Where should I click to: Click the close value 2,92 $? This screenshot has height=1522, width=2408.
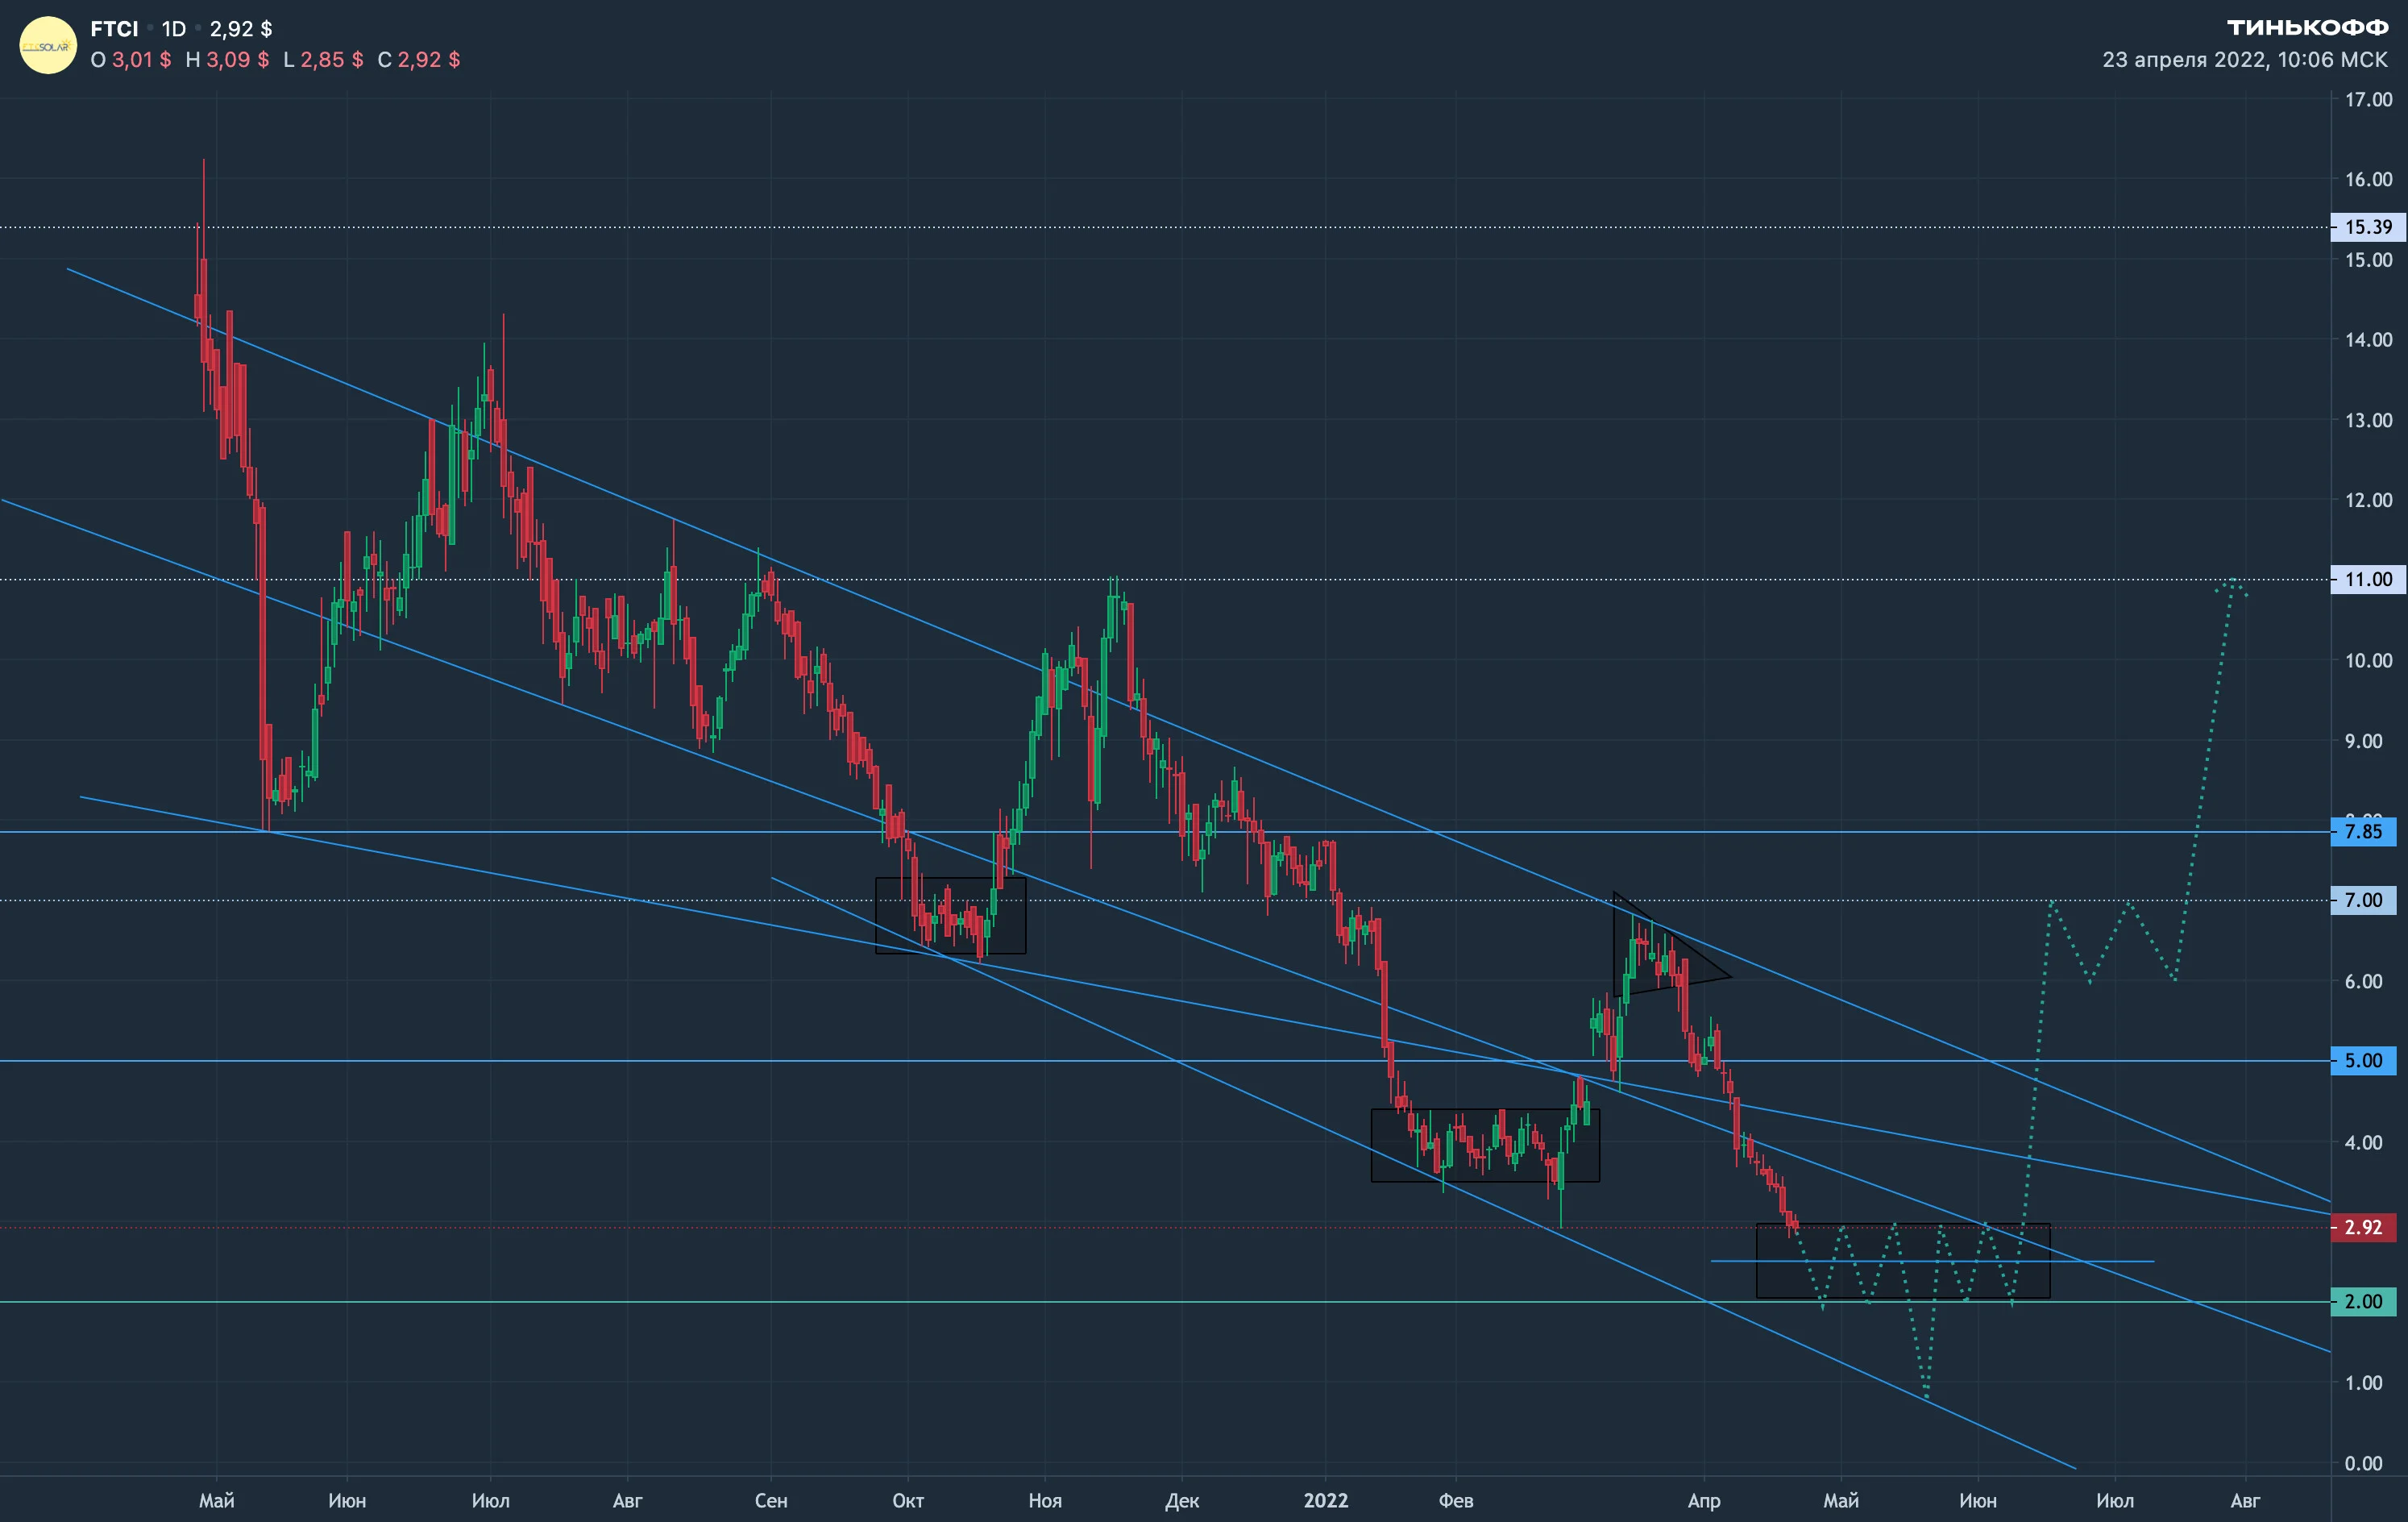[x=429, y=60]
